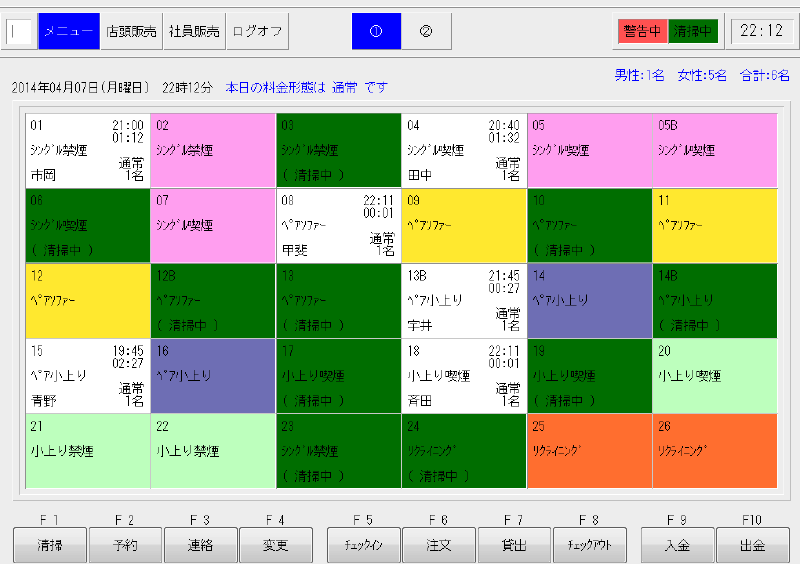Click the F8 チェックアウト button
The image size is (800, 564).
(x=589, y=546)
